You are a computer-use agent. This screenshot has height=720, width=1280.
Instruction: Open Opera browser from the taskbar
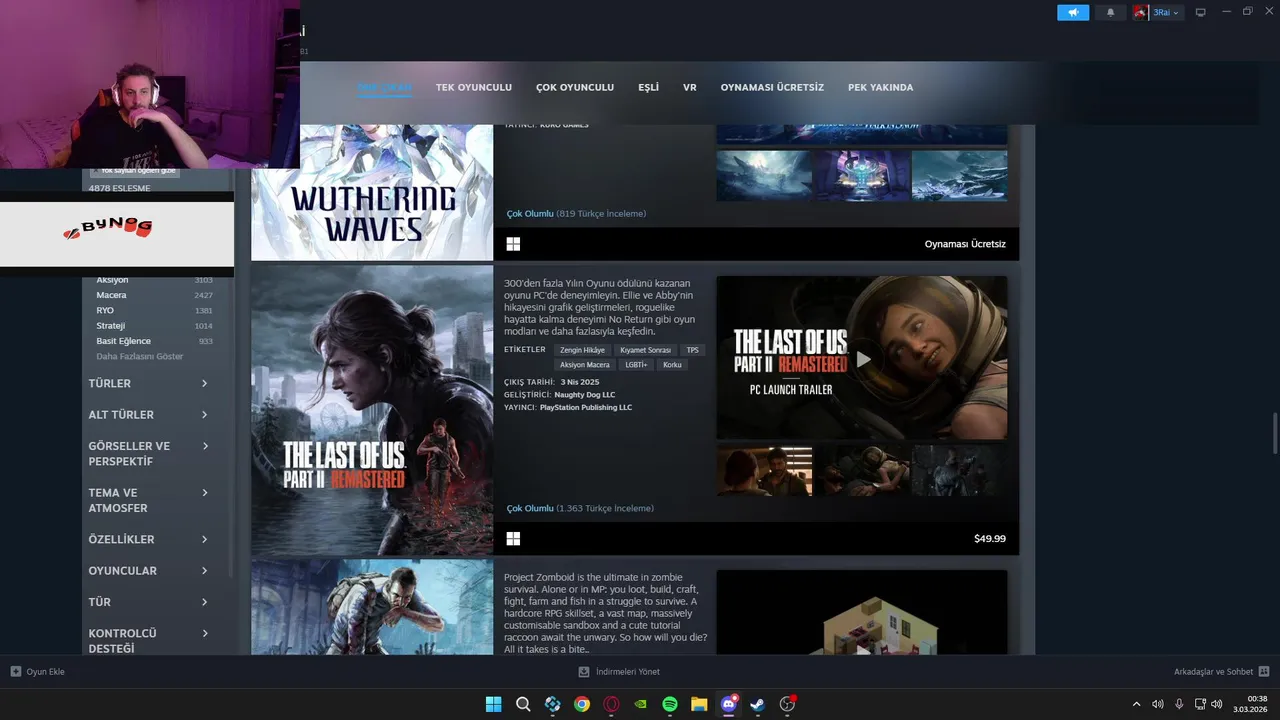coord(611,704)
